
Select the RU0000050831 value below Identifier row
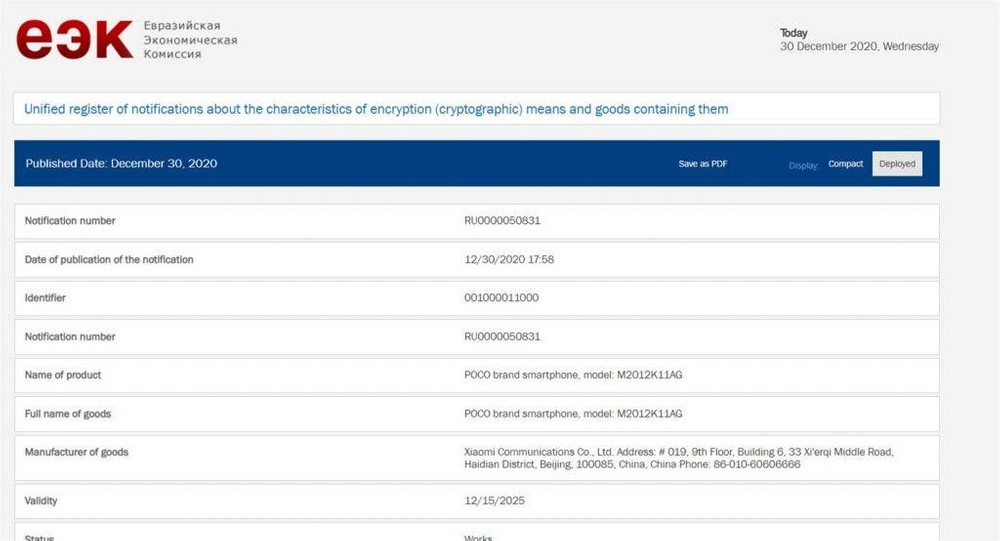502,336
